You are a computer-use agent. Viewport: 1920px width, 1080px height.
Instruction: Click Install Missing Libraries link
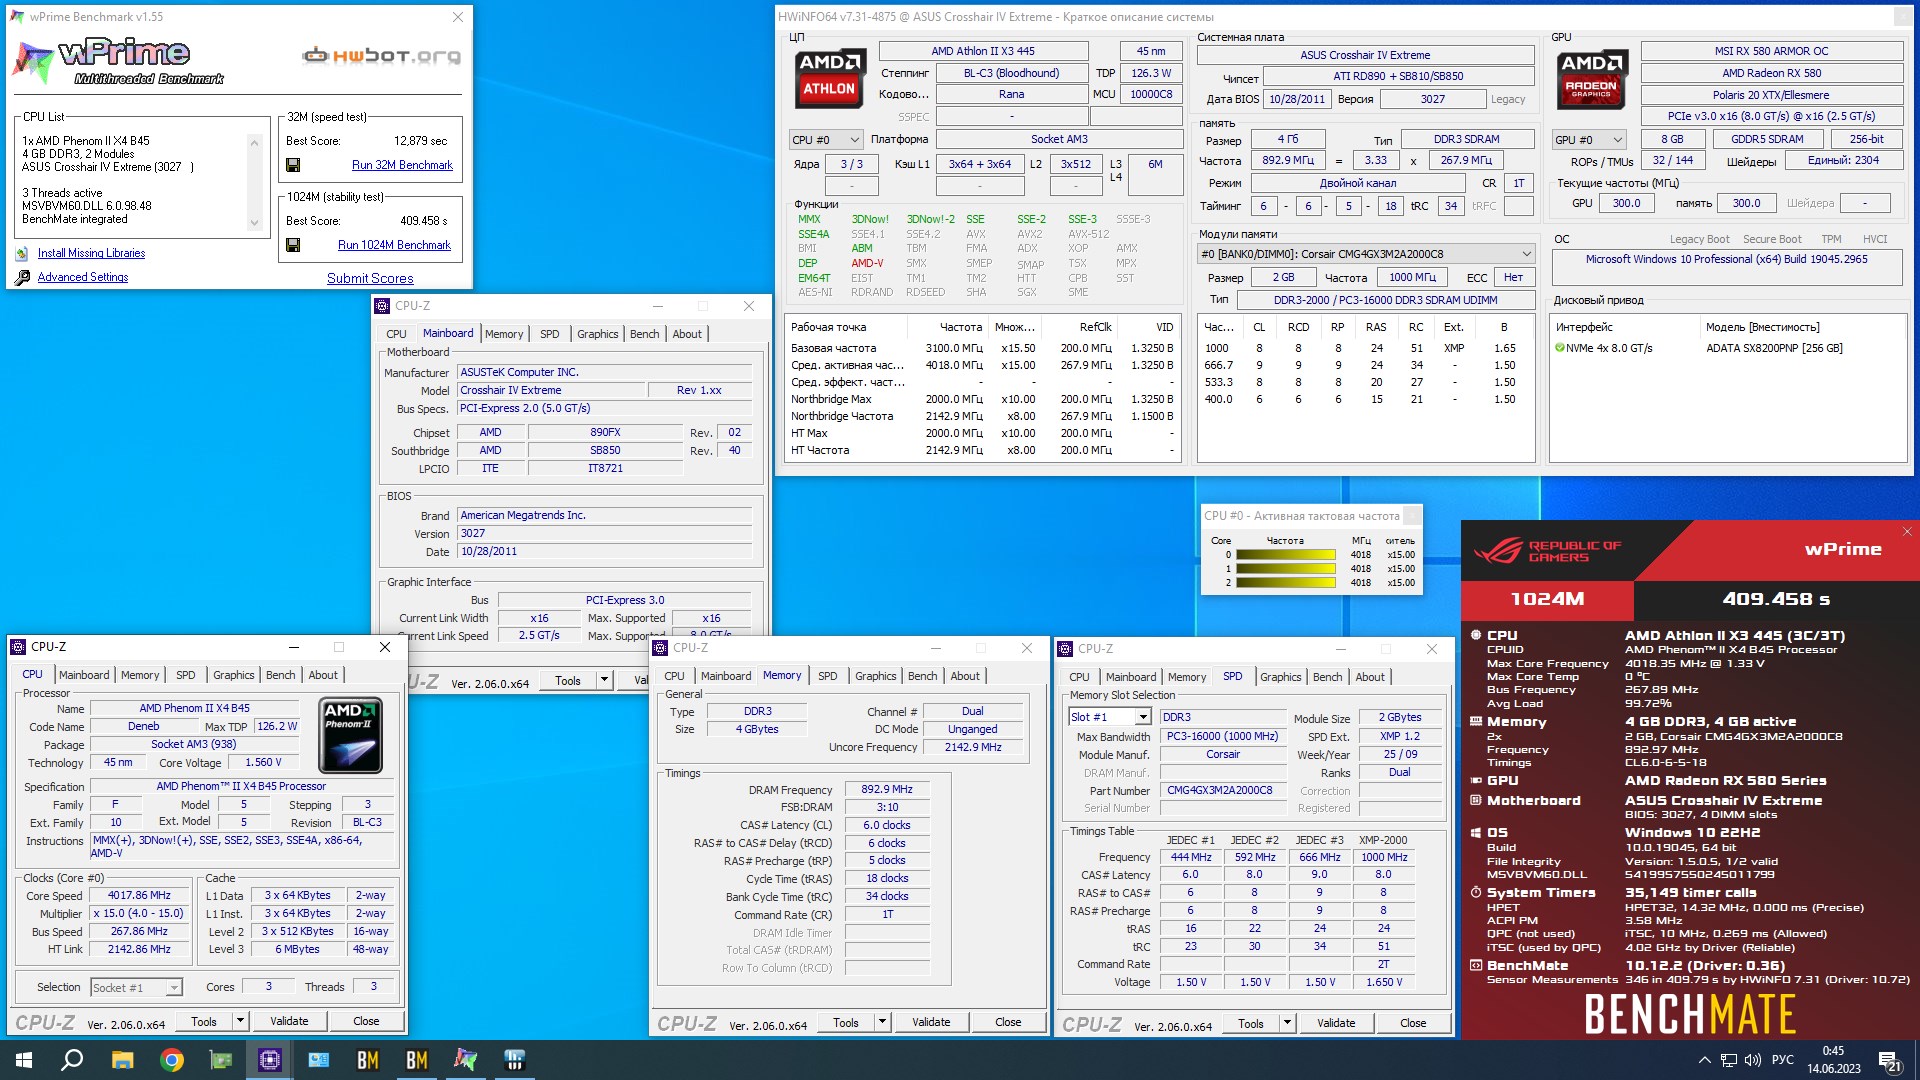[91, 253]
